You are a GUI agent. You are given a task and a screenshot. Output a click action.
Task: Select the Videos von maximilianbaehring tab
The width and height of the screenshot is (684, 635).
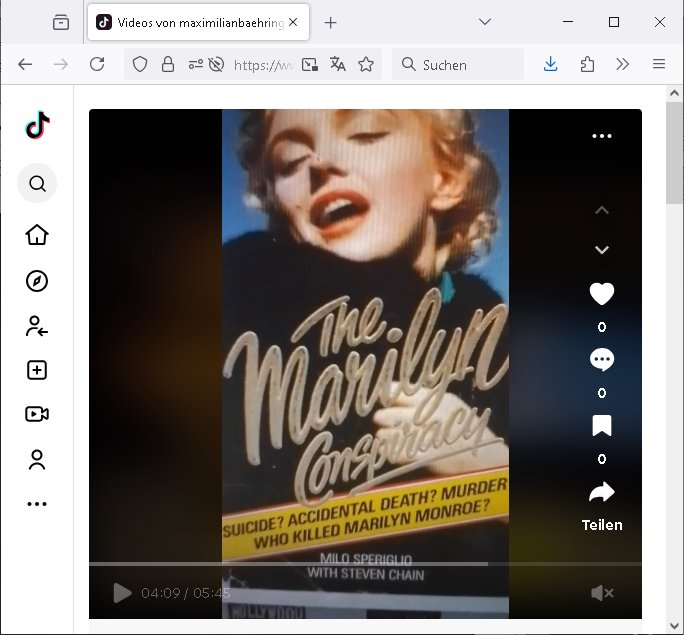[198, 22]
